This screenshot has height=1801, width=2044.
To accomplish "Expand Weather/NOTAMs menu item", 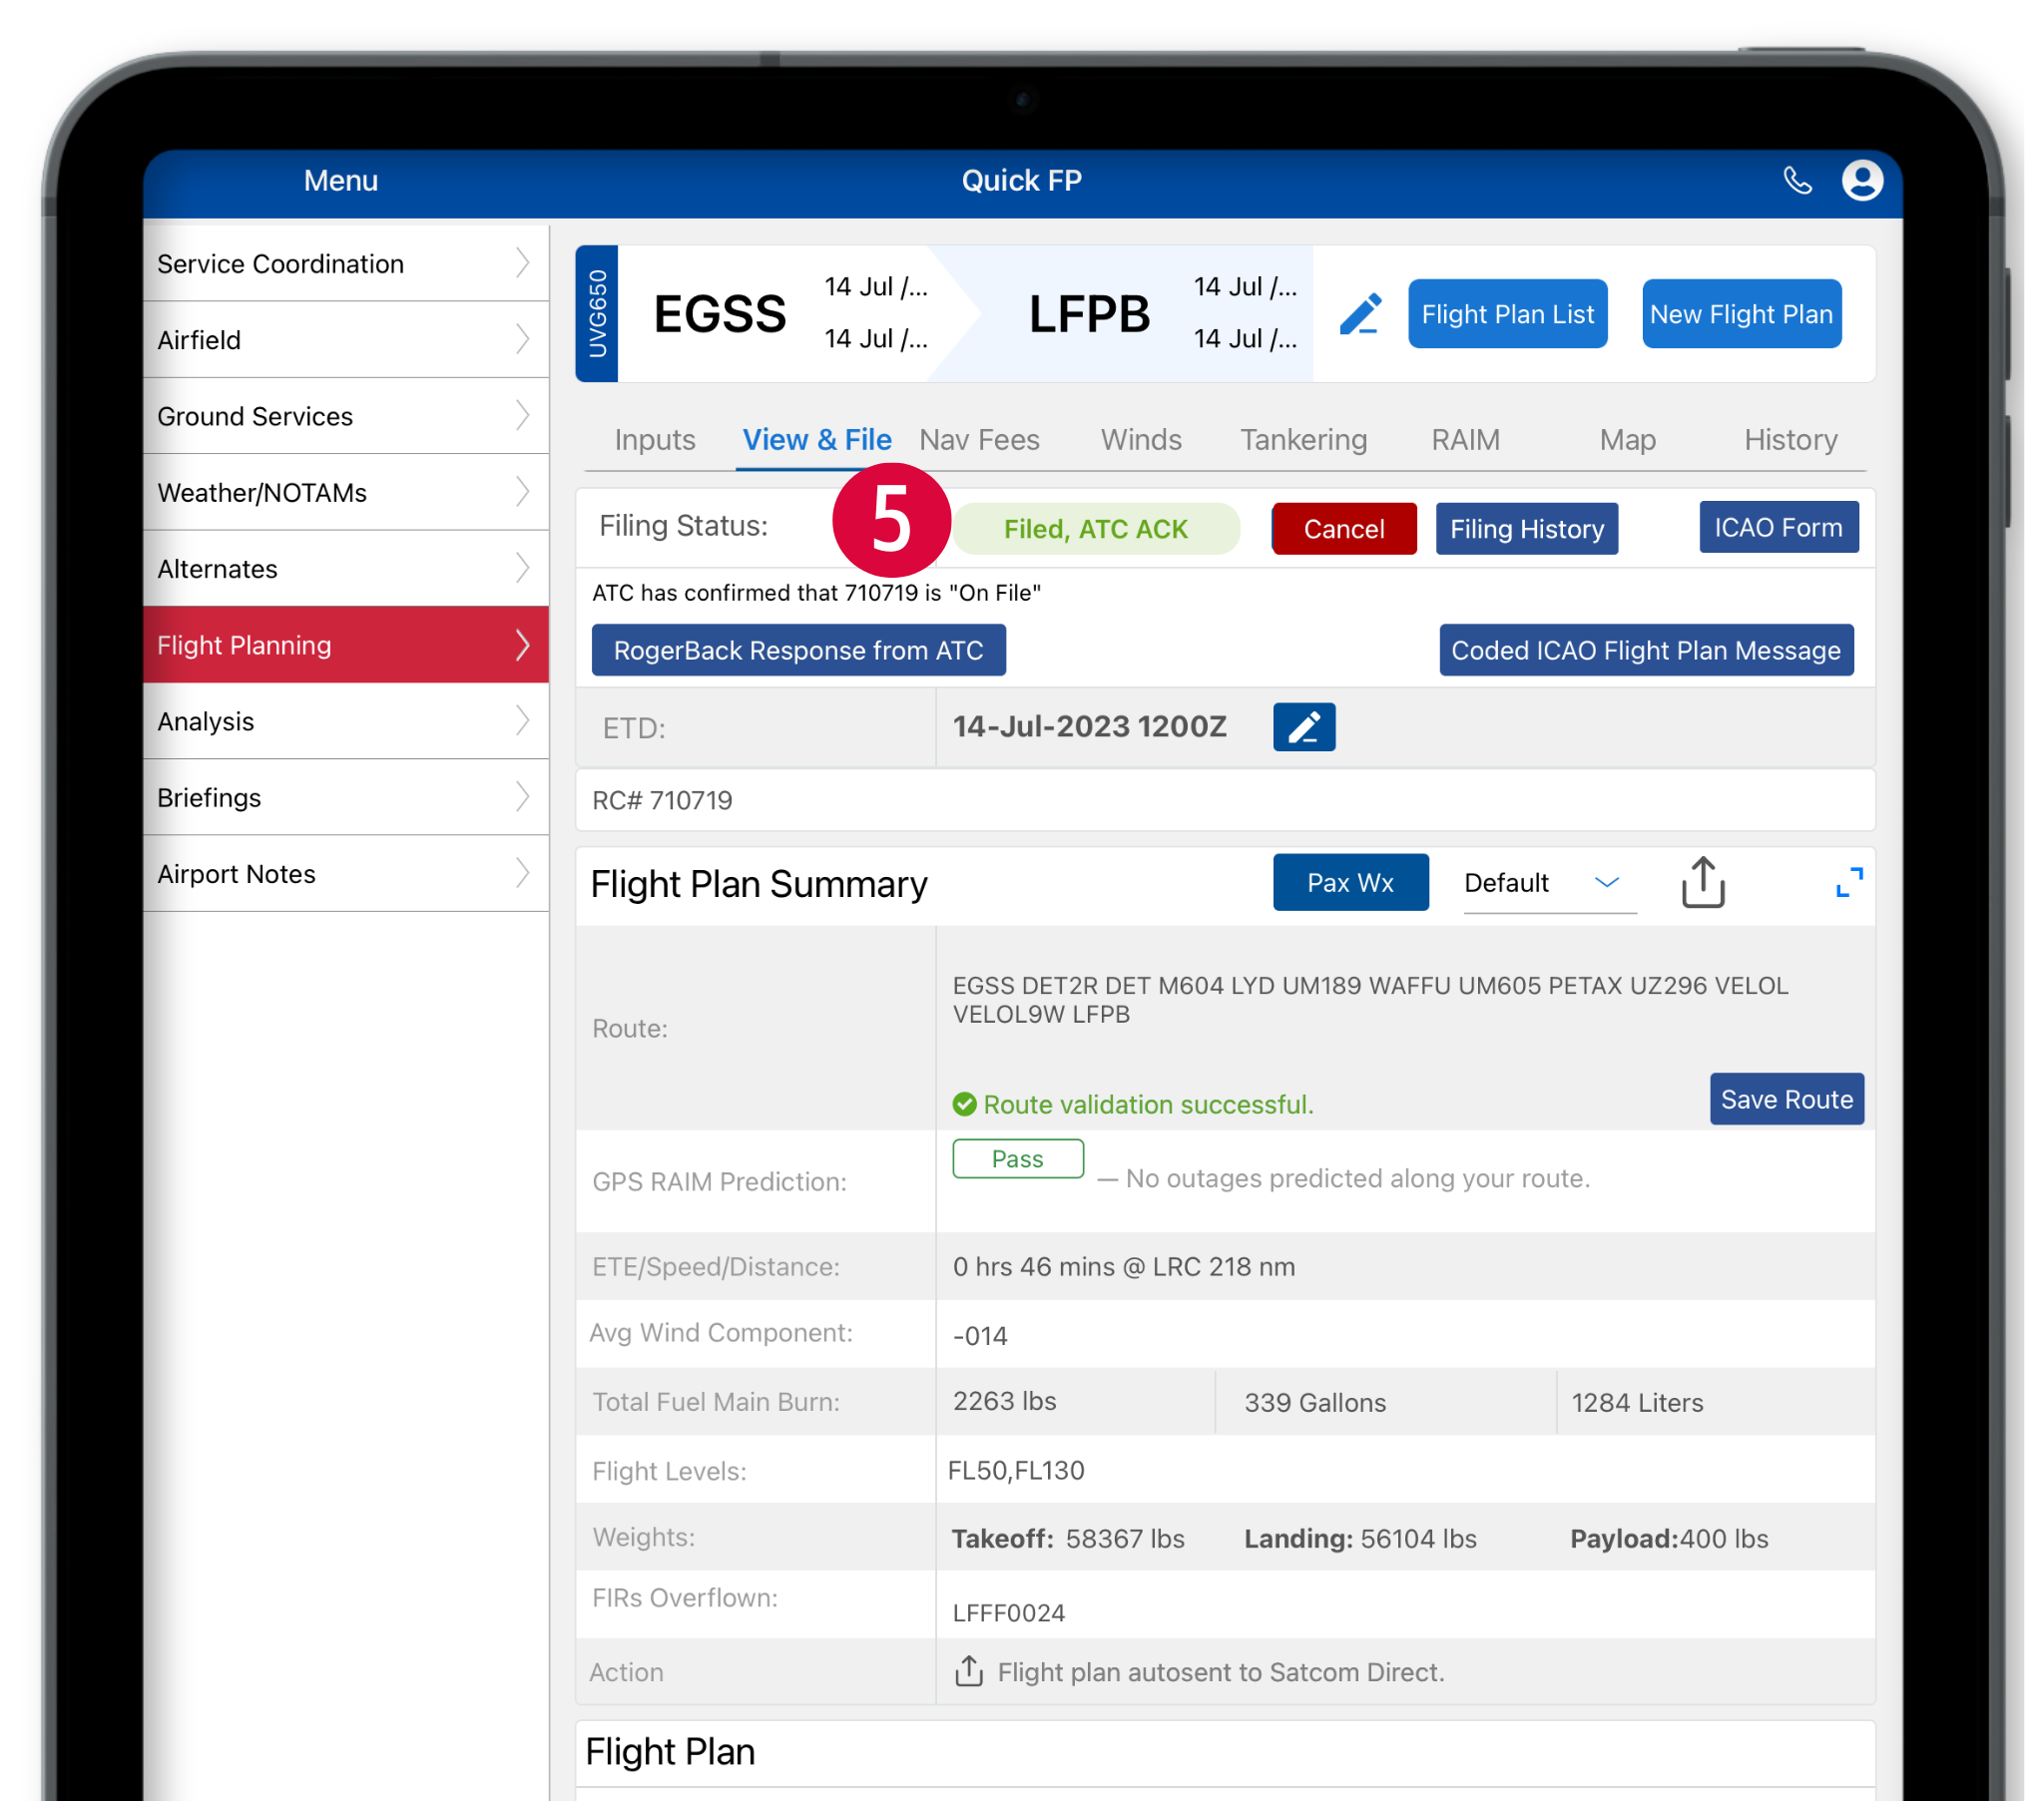I will click(345, 493).
